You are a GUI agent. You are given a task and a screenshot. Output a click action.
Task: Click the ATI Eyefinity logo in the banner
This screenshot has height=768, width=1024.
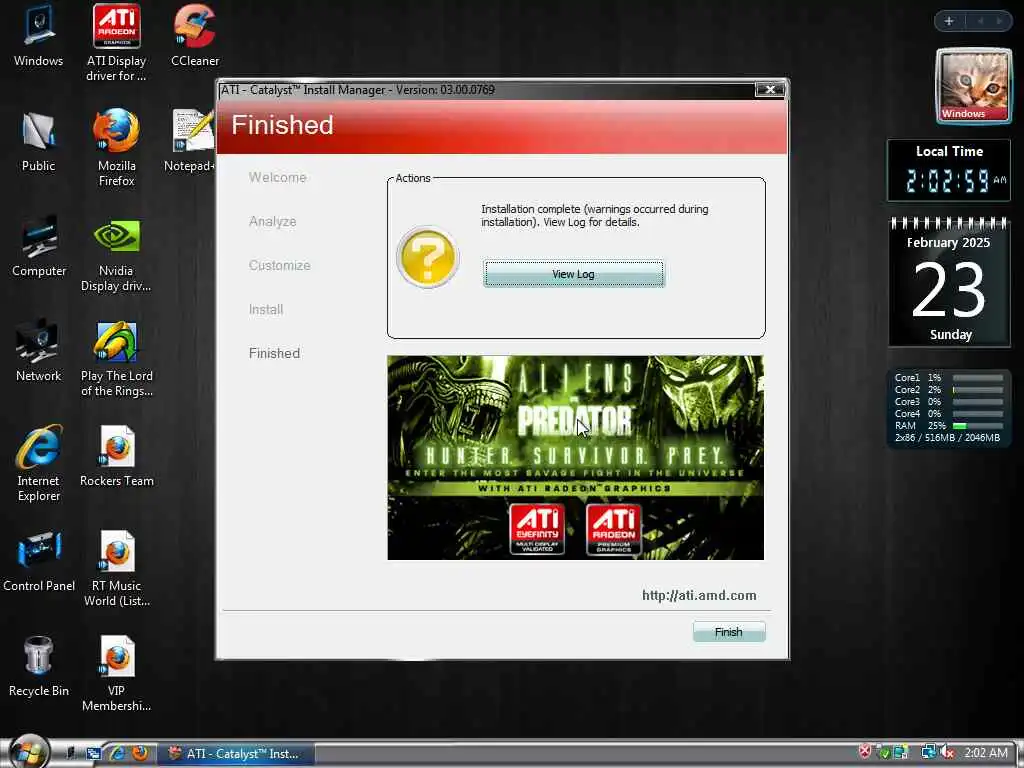(x=537, y=529)
